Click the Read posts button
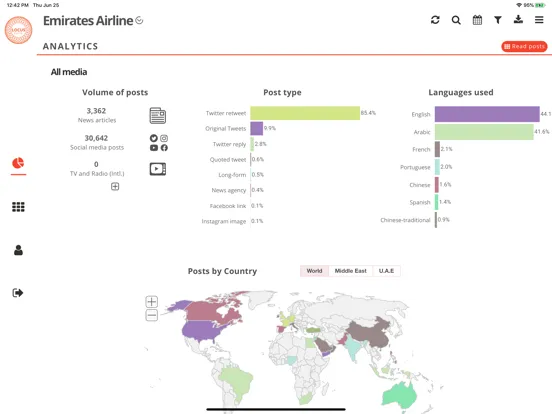The height and width of the screenshot is (414, 552). [x=524, y=46]
